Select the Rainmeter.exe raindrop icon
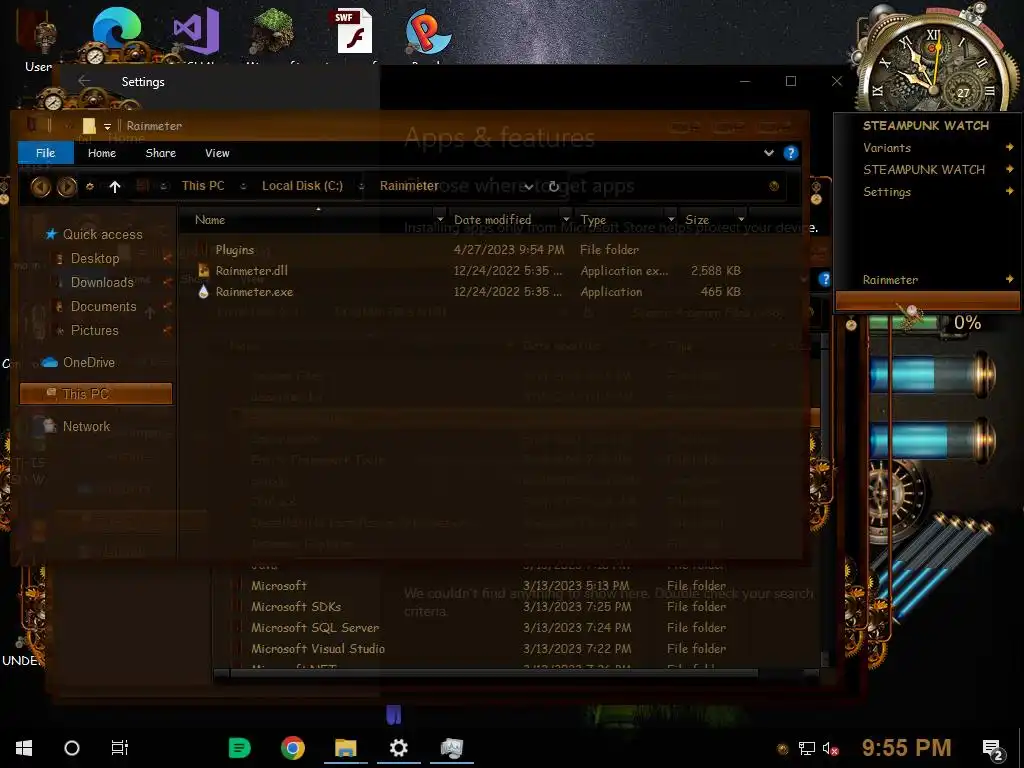 [203, 292]
